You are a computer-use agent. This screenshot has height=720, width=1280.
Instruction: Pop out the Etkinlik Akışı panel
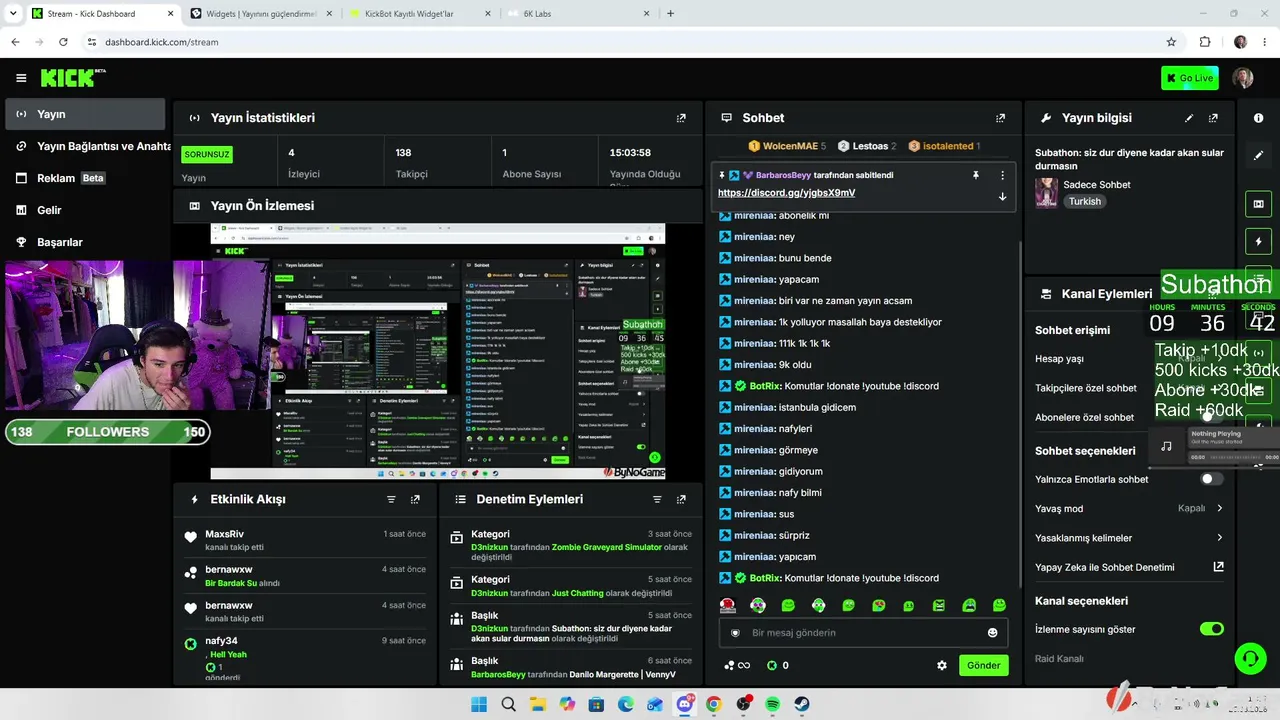415,499
